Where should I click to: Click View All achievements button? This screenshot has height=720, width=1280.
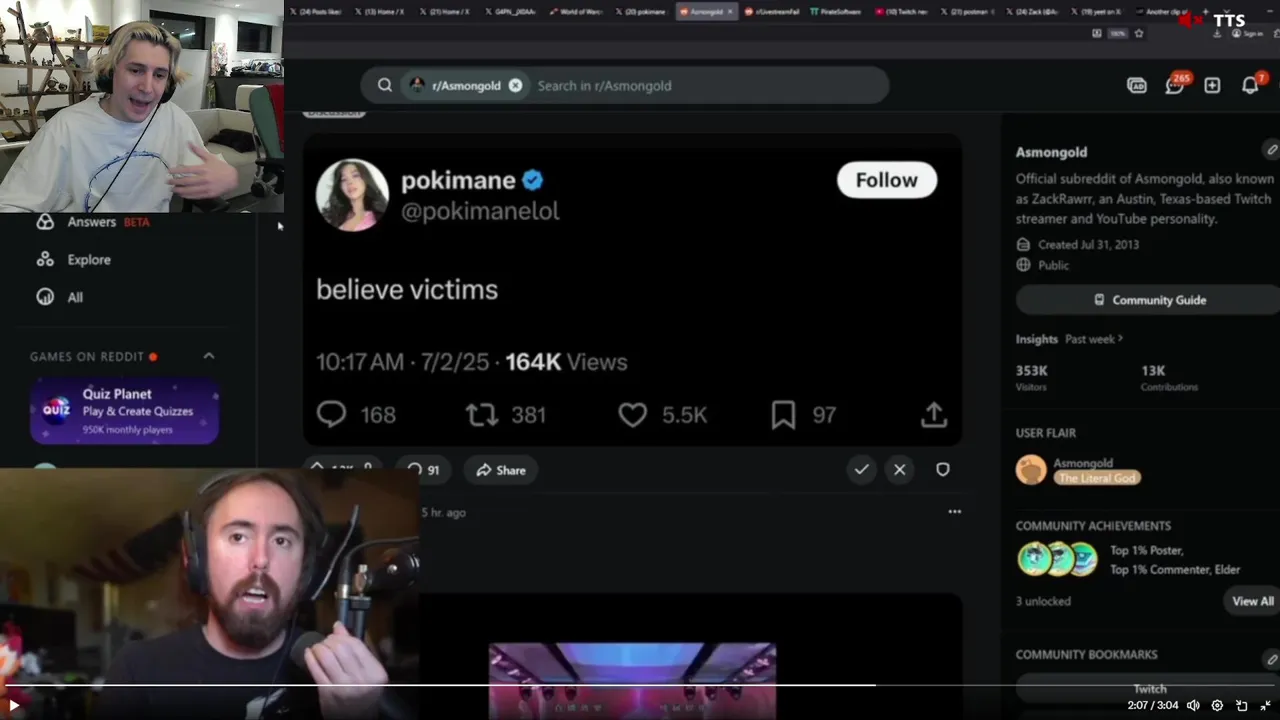coord(1252,601)
